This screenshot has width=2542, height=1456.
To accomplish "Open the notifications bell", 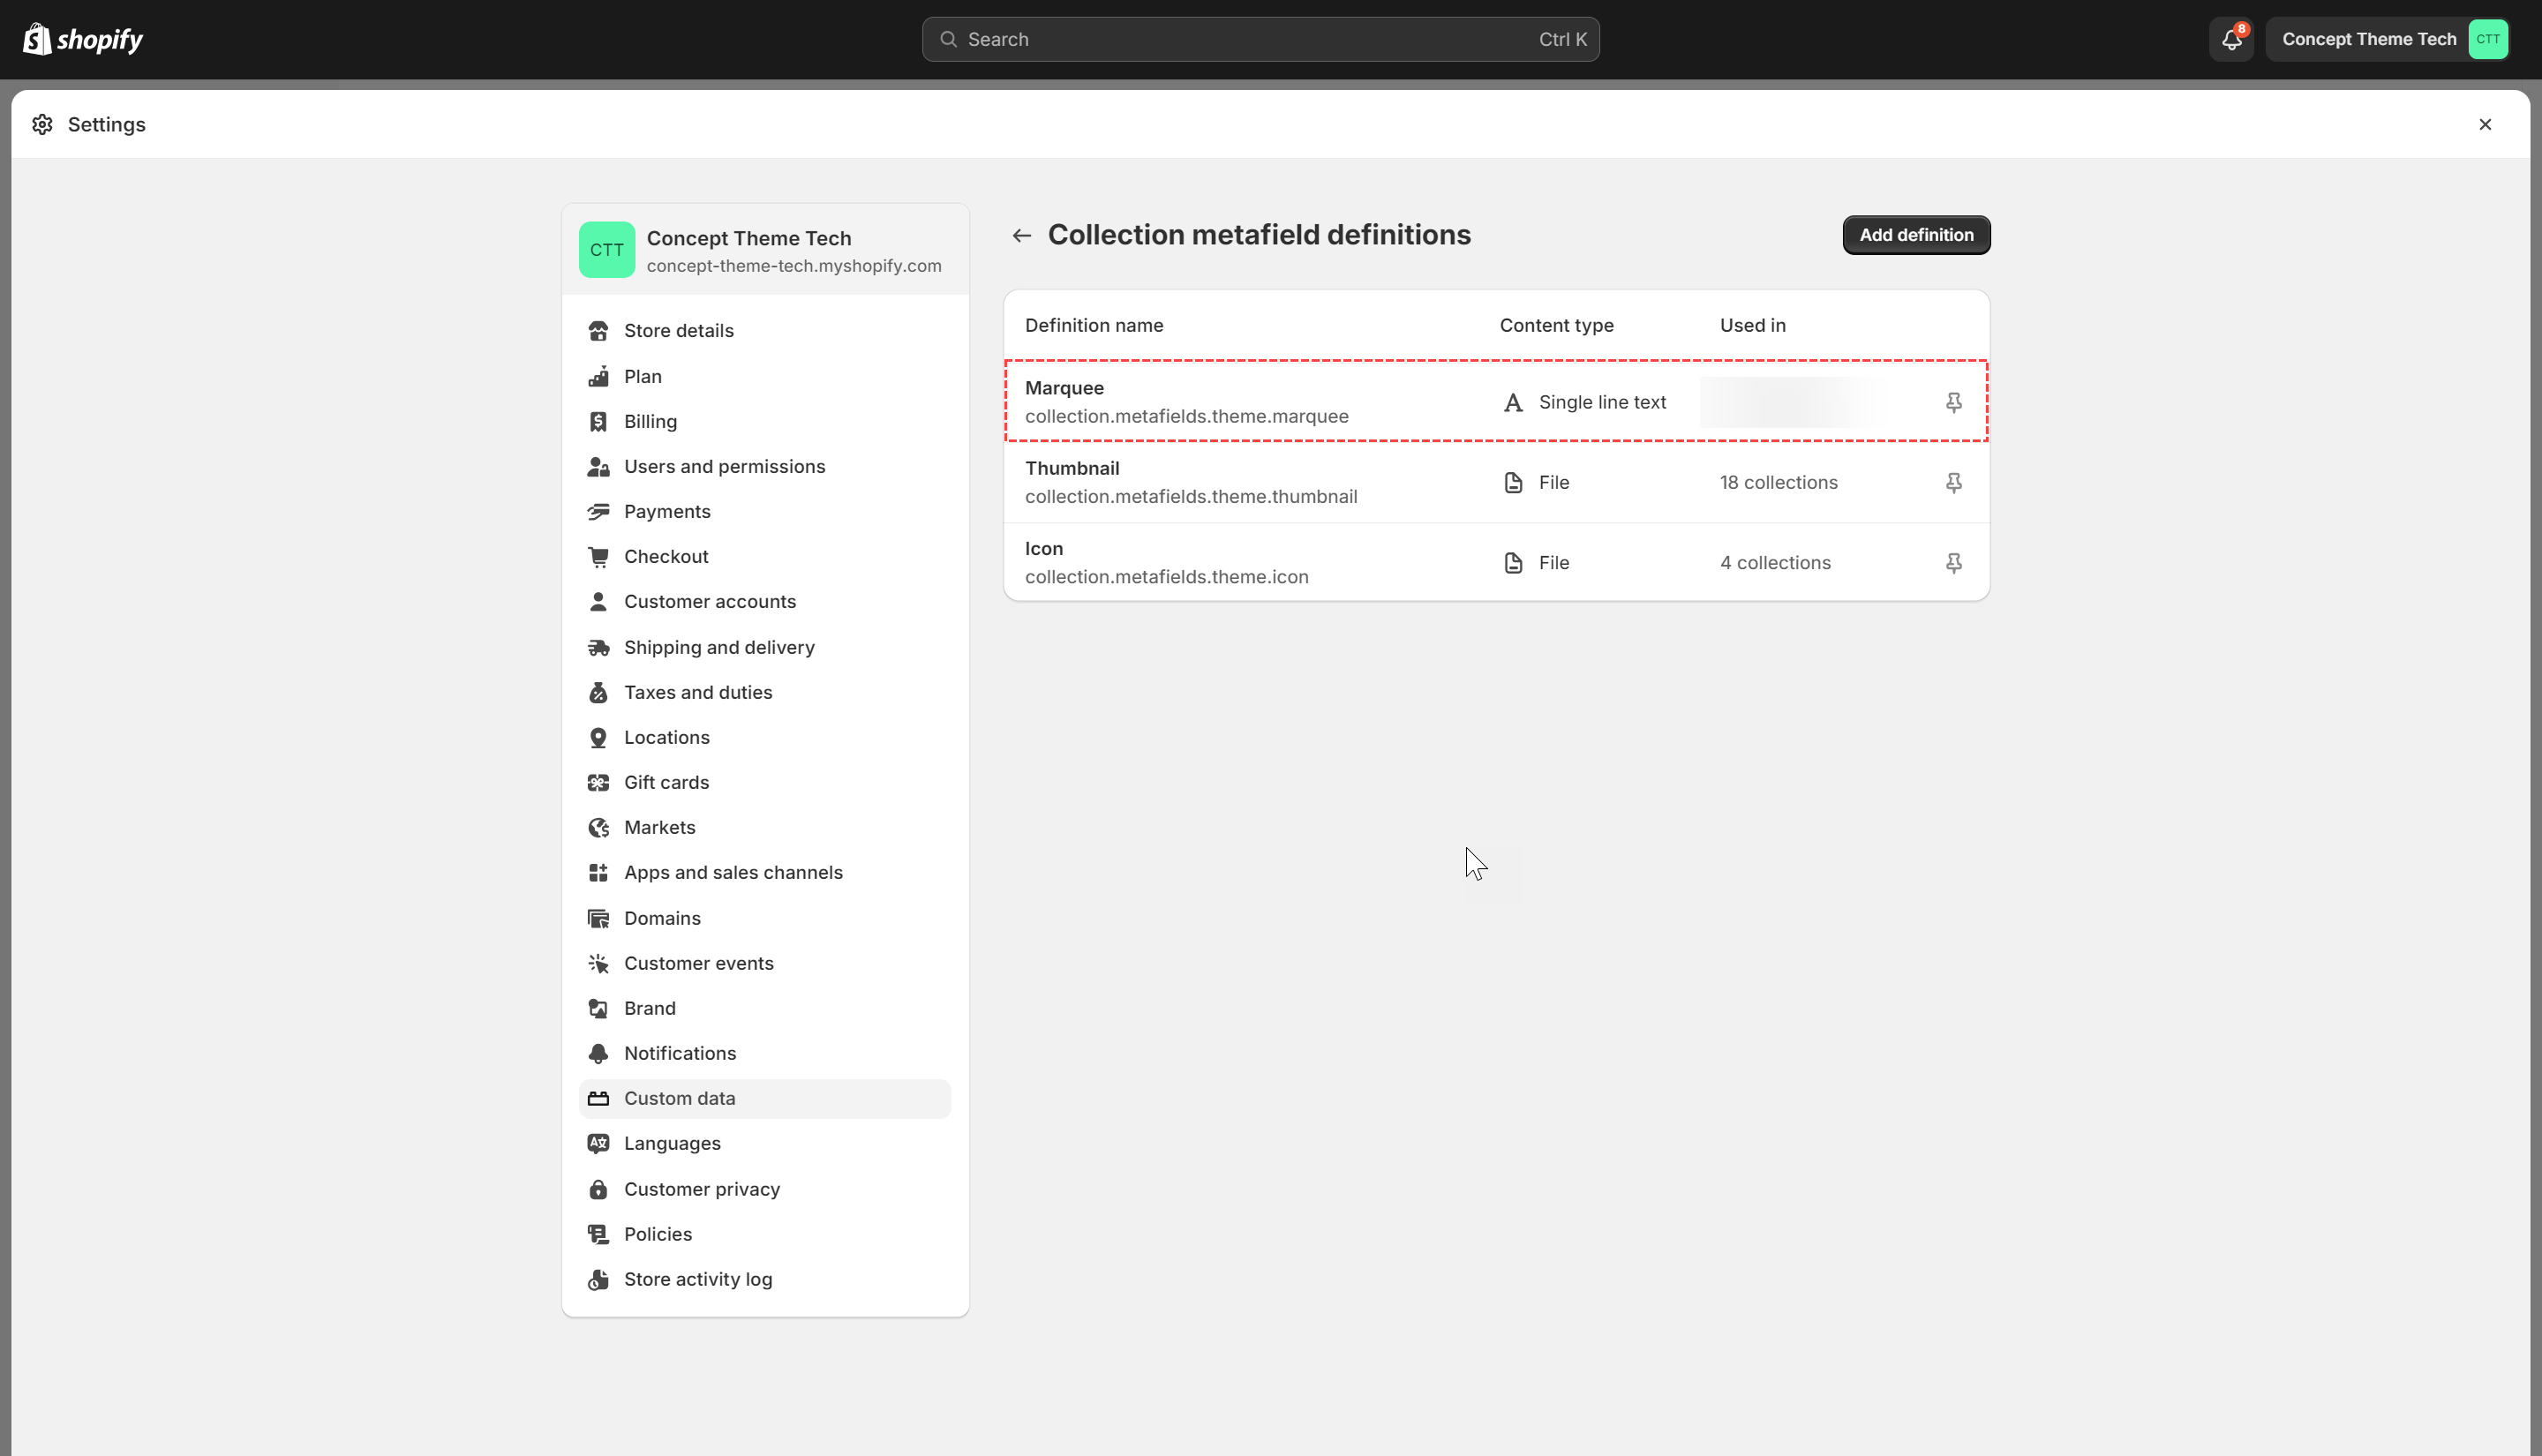I will 2231,40.
